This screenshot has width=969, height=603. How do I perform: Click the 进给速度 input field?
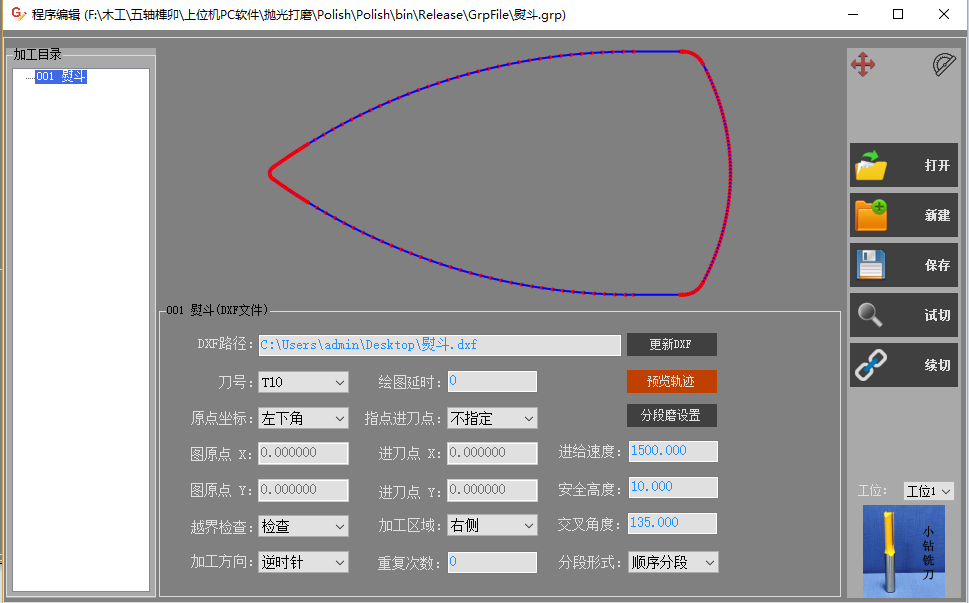point(673,451)
